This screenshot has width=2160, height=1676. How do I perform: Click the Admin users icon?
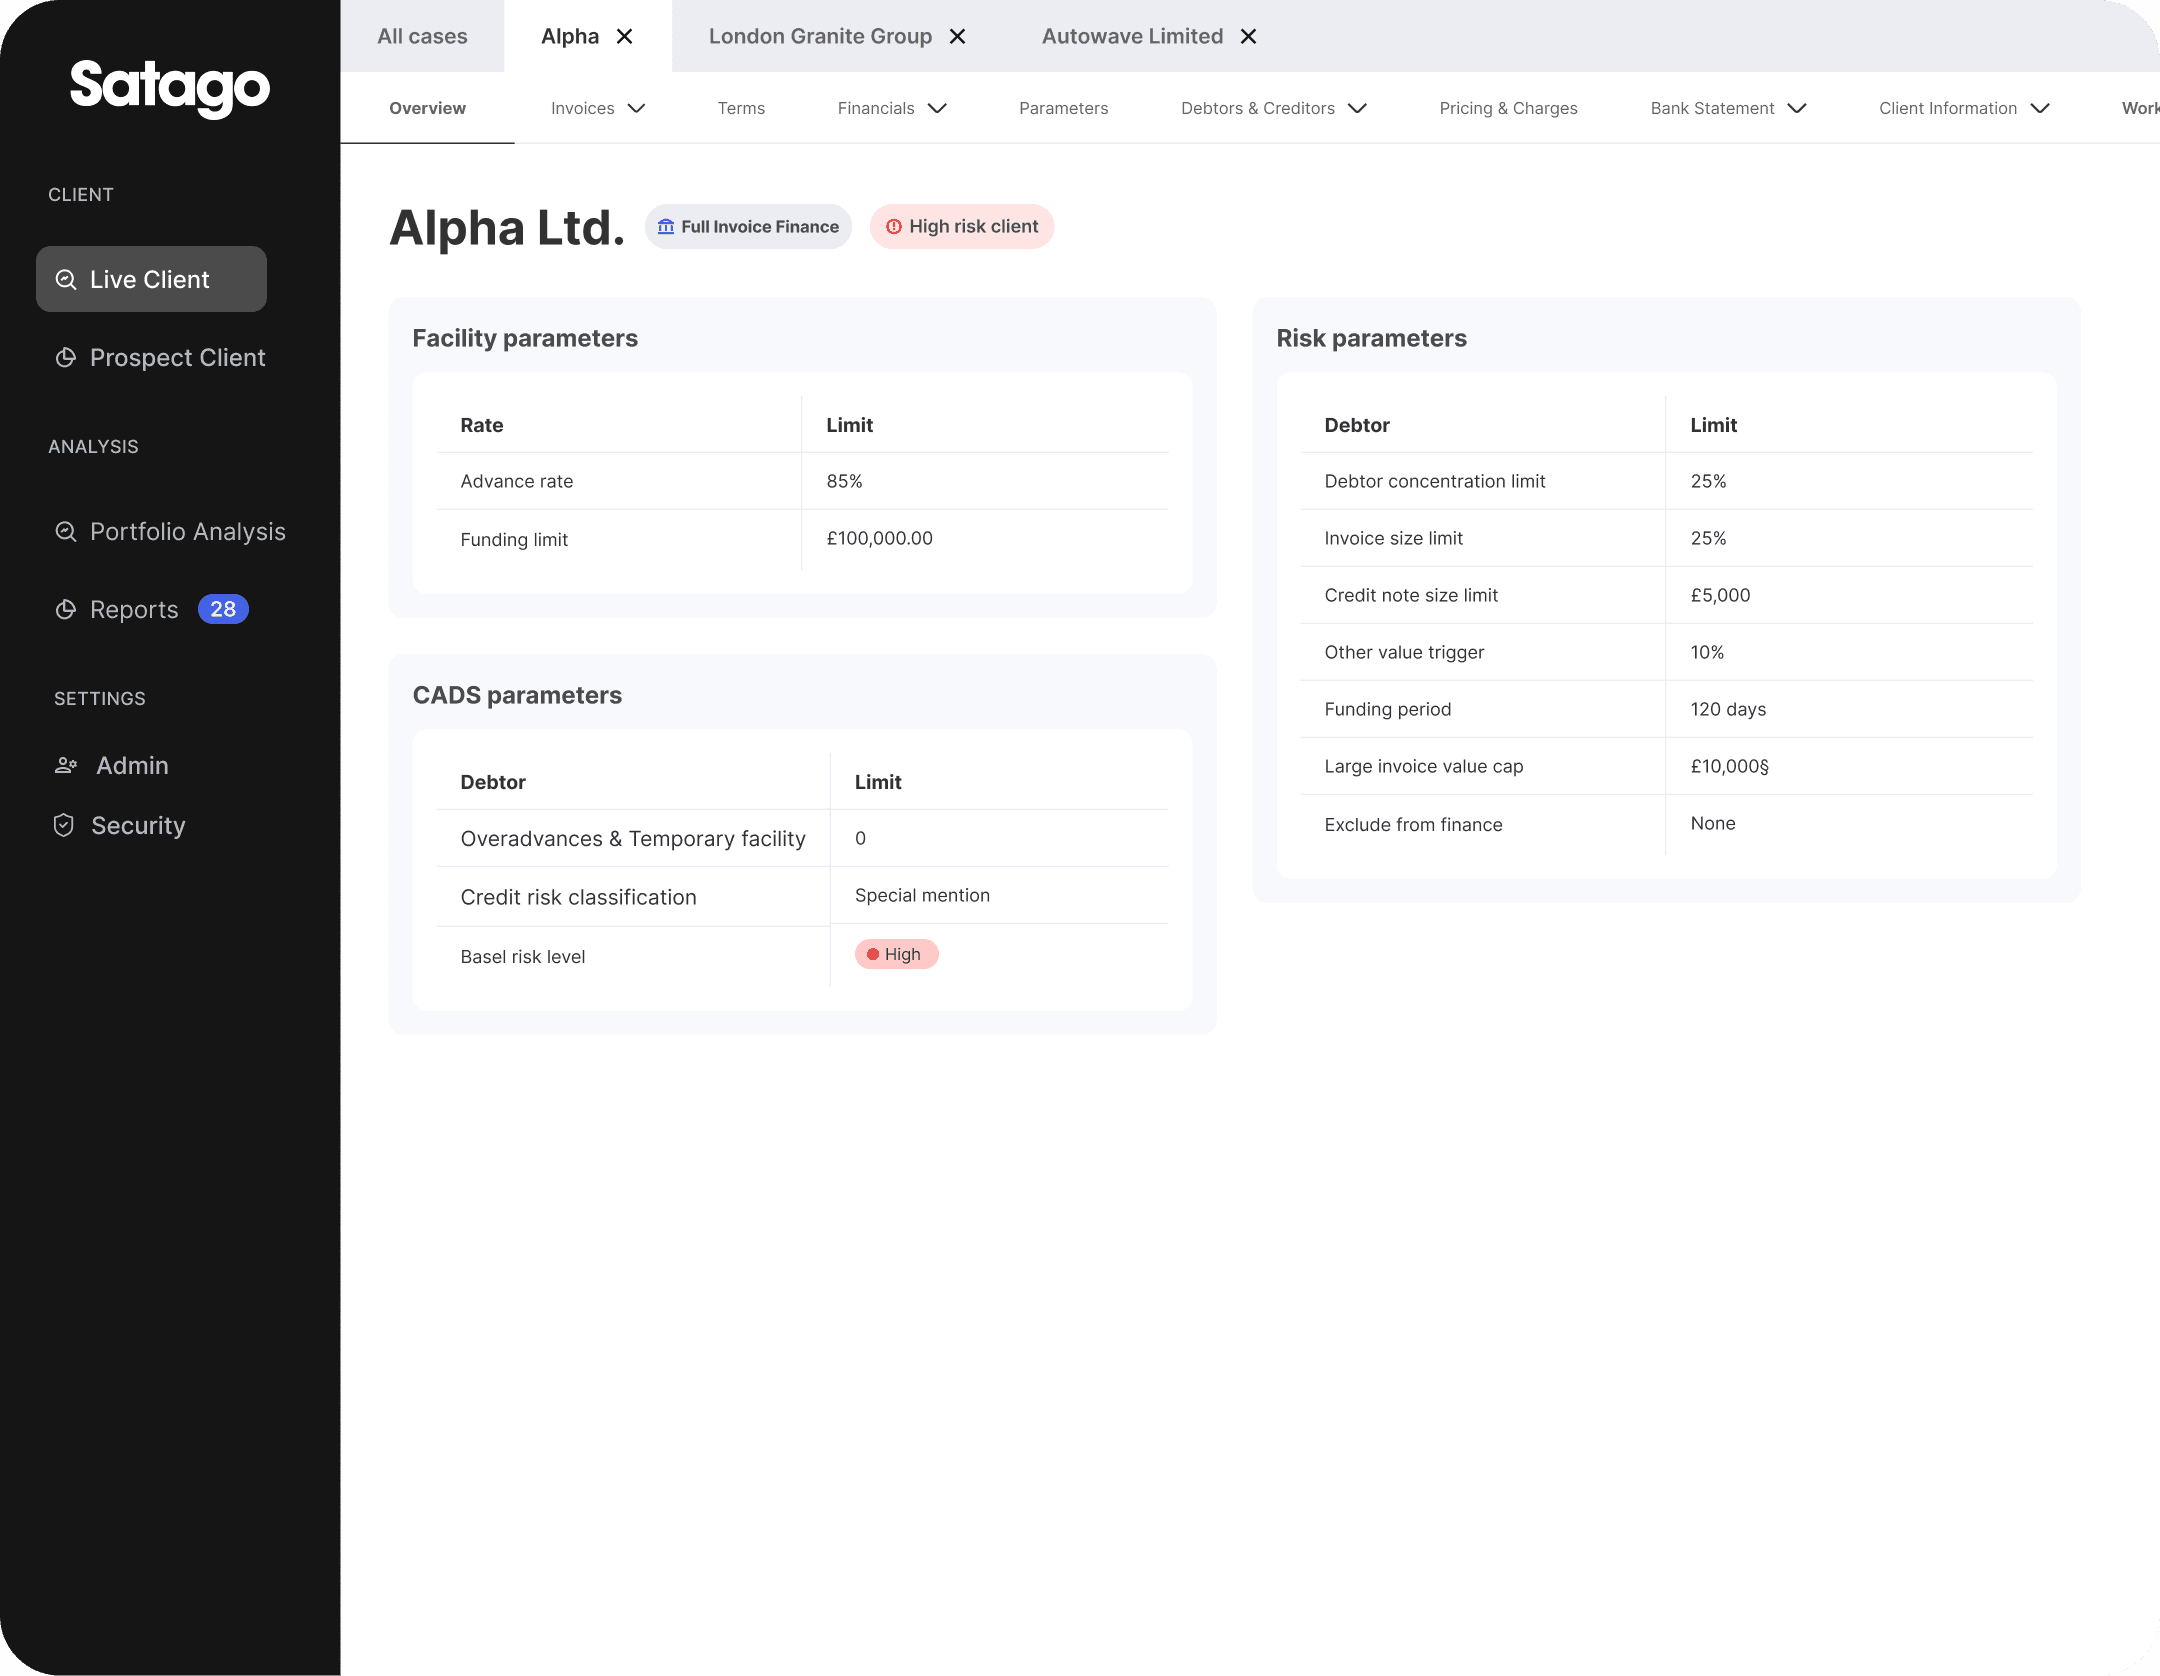[x=66, y=766]
